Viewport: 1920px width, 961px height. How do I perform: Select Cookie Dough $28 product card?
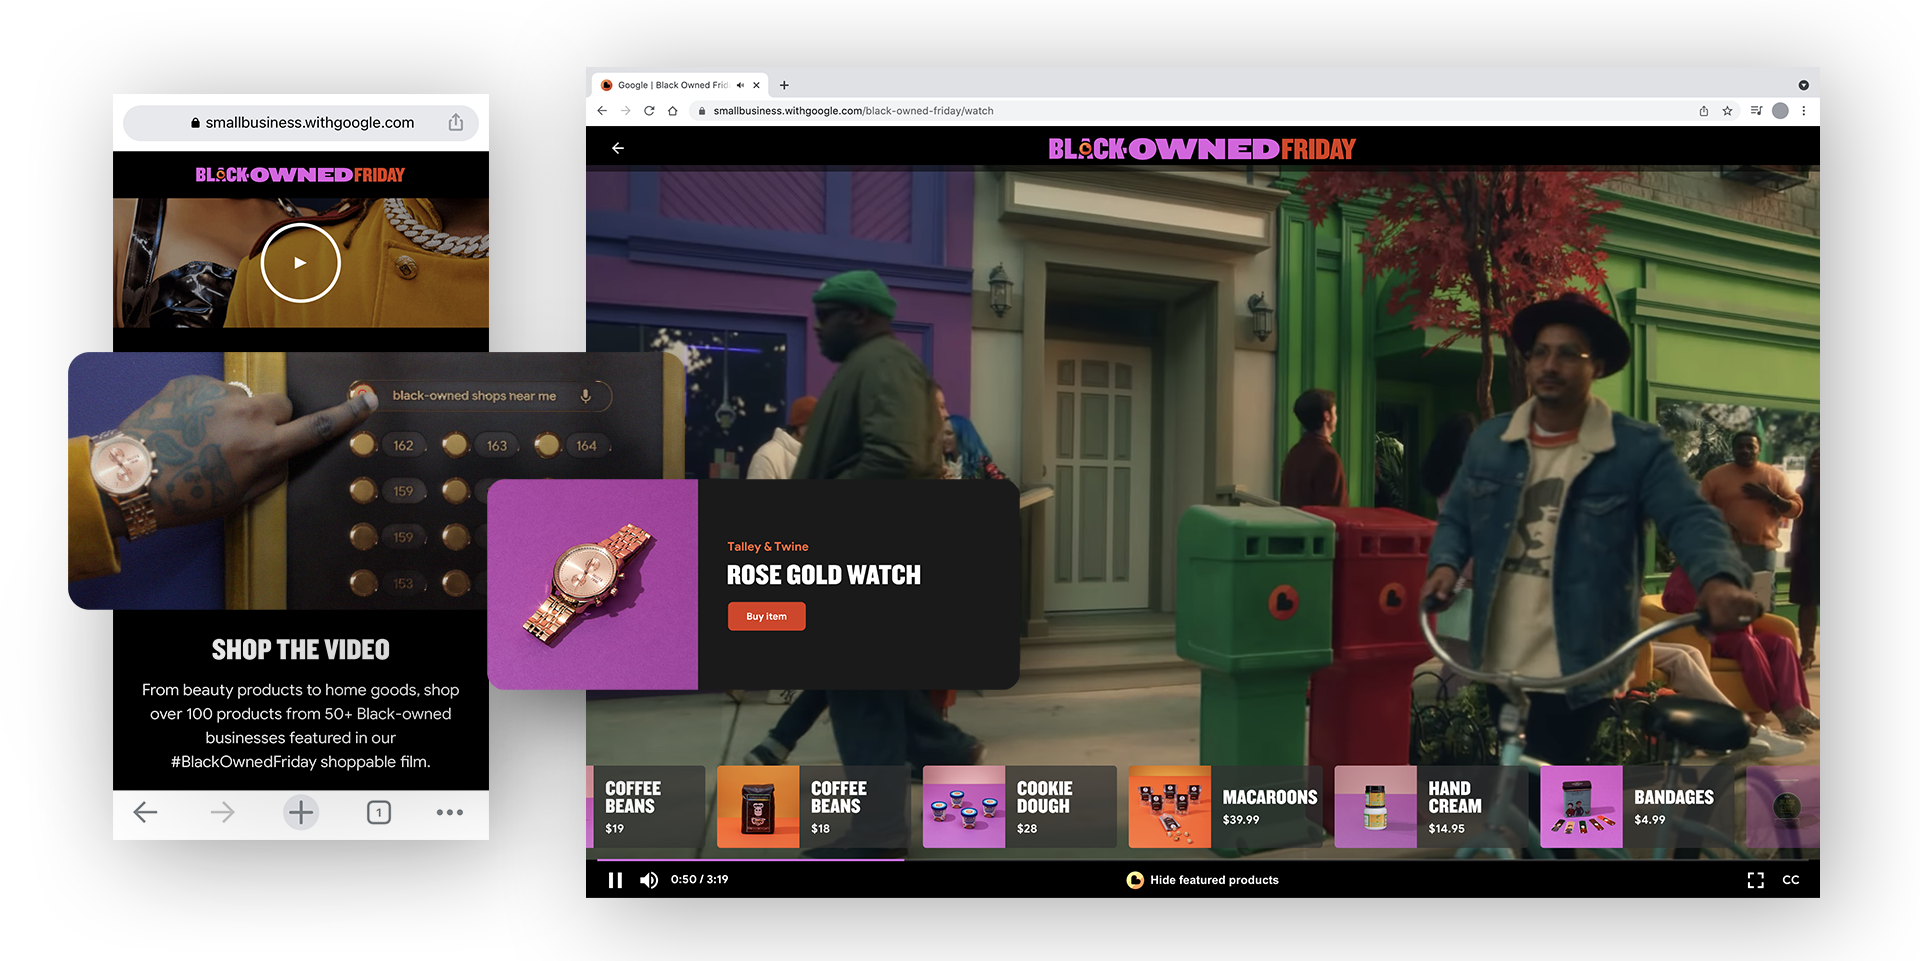[1020, 807]
